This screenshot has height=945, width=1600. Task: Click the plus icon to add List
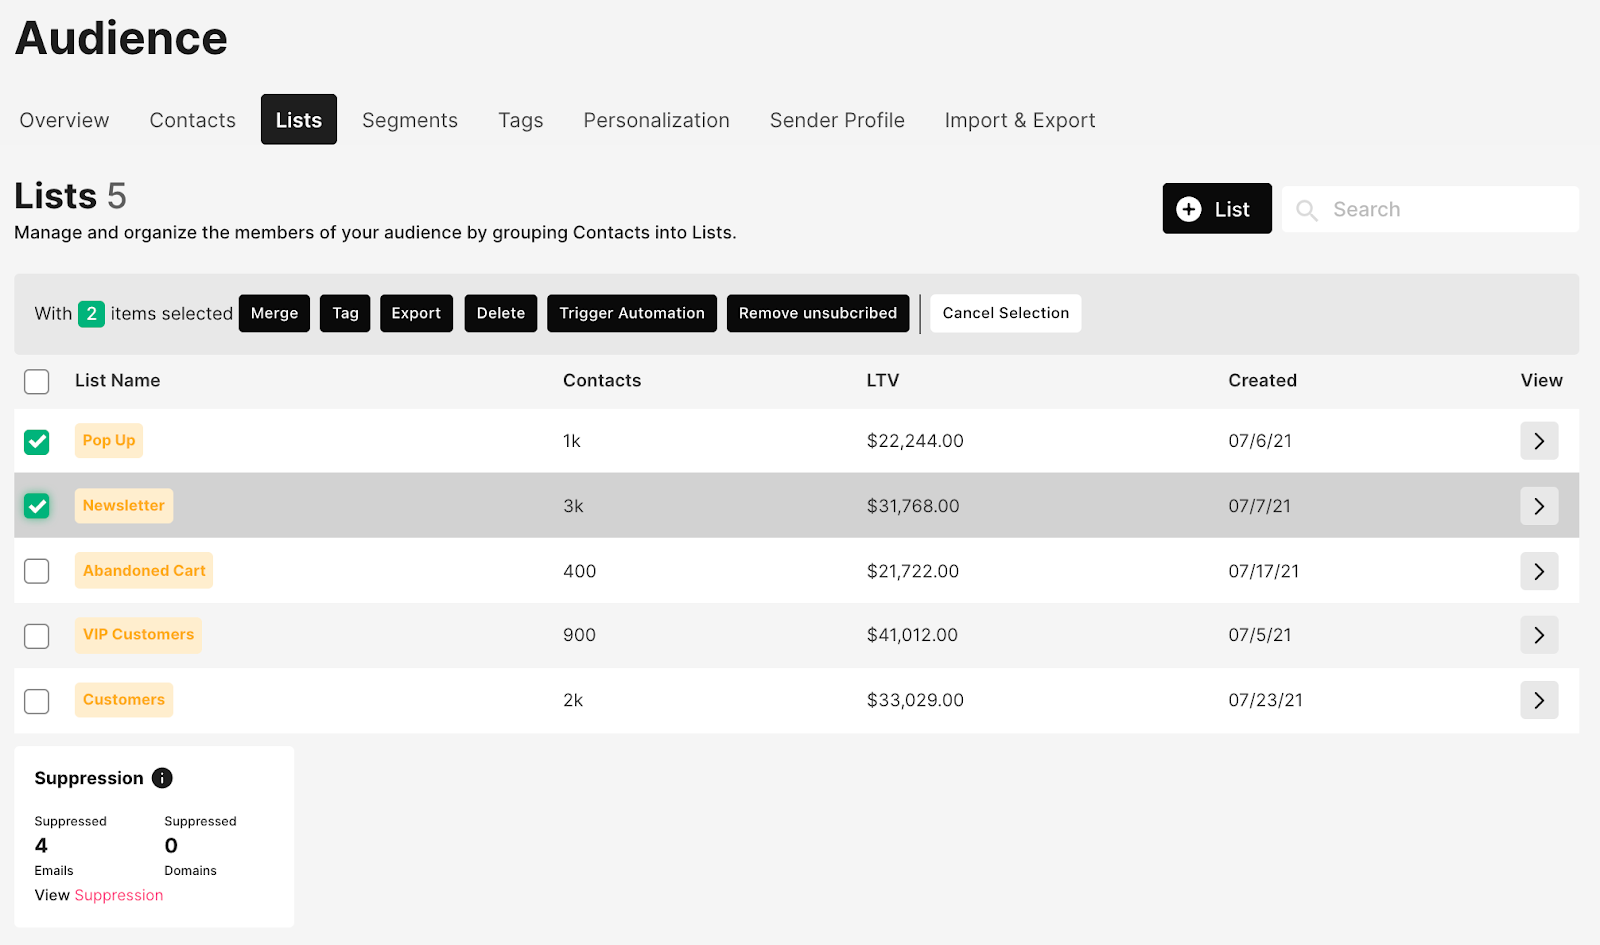(x=1188, y=209)
